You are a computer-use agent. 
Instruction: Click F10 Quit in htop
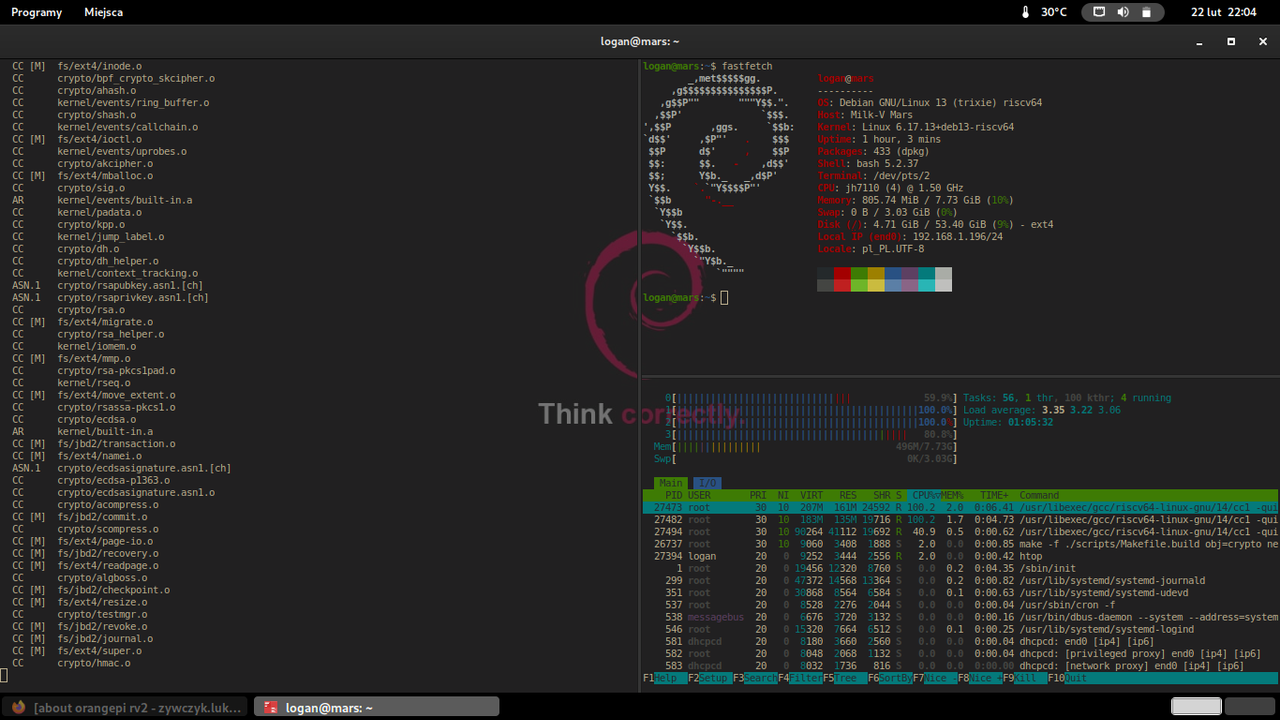pos(1068,678)
